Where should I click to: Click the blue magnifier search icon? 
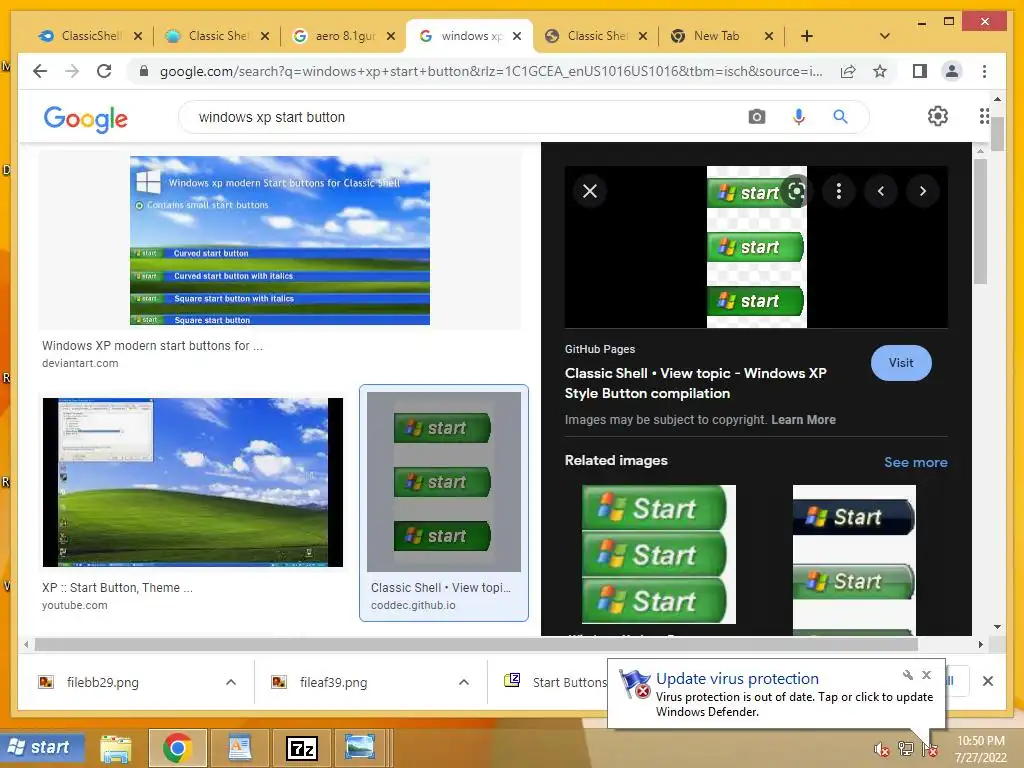pos(840,117)
